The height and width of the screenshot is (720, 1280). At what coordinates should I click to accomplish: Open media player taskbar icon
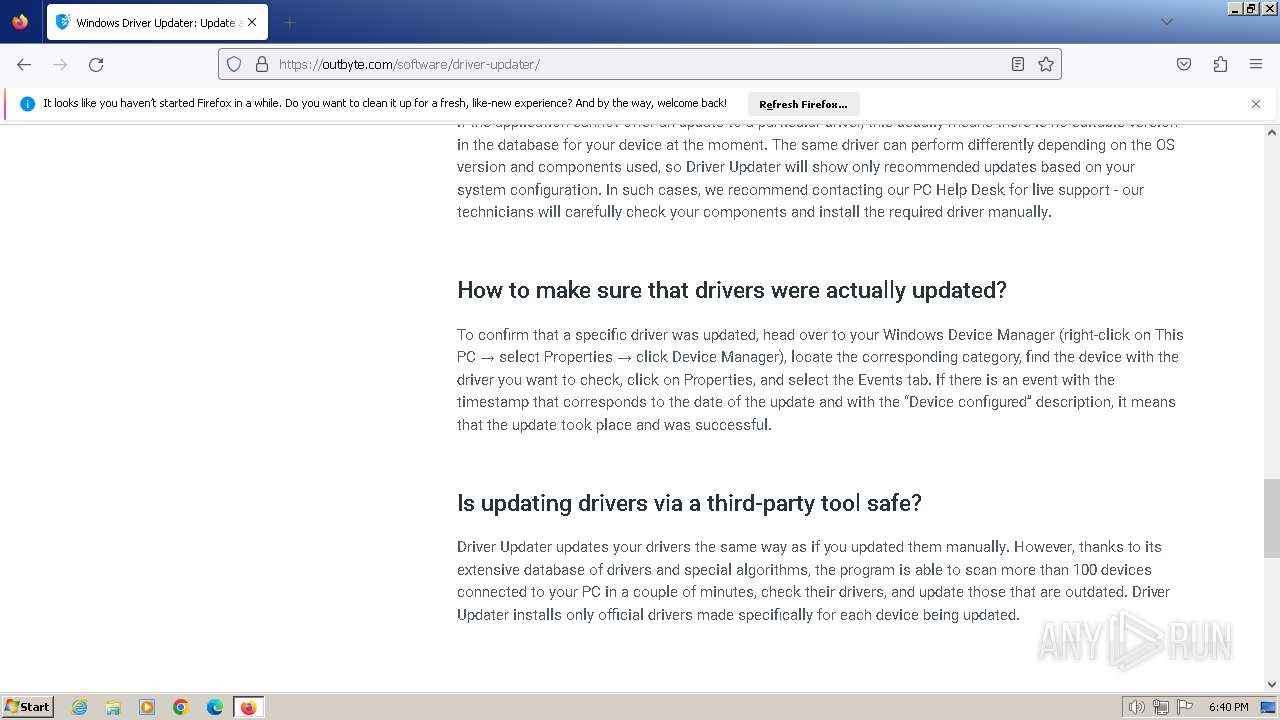pos(147,707)
